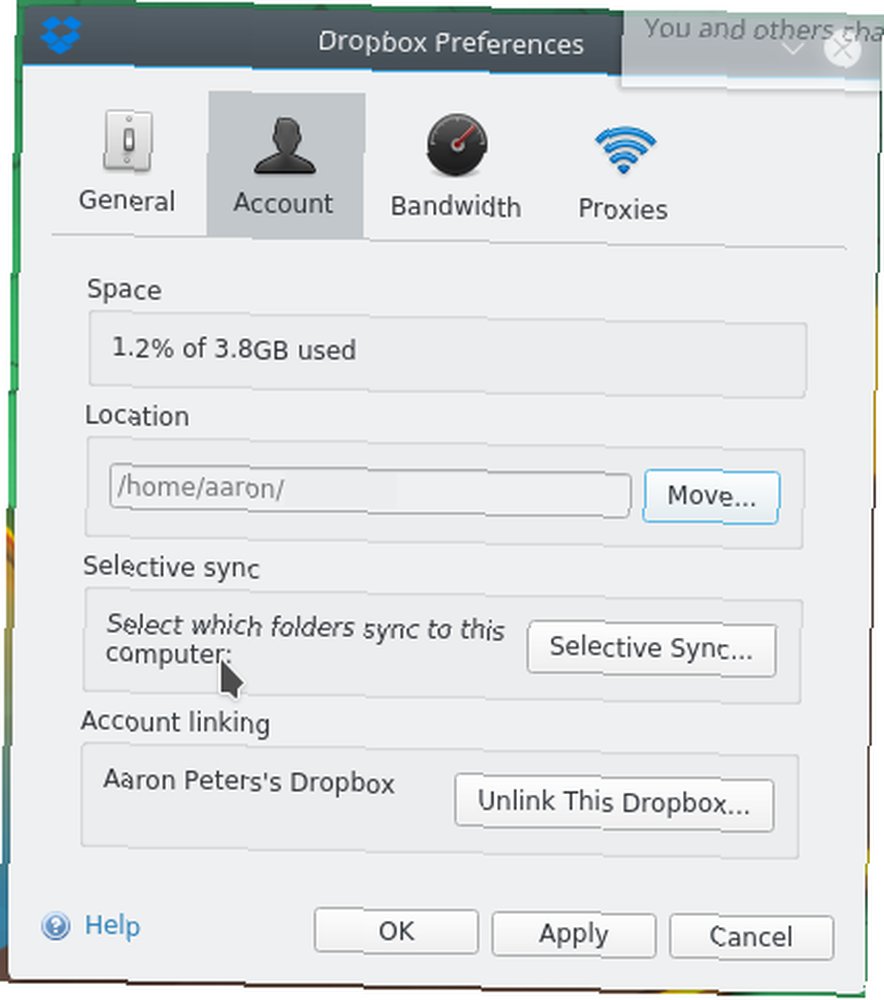The height and width of the screenshot is (1000, 884).
Task: Open the Proxies wifi icon
Action: (x=624, y=150)
